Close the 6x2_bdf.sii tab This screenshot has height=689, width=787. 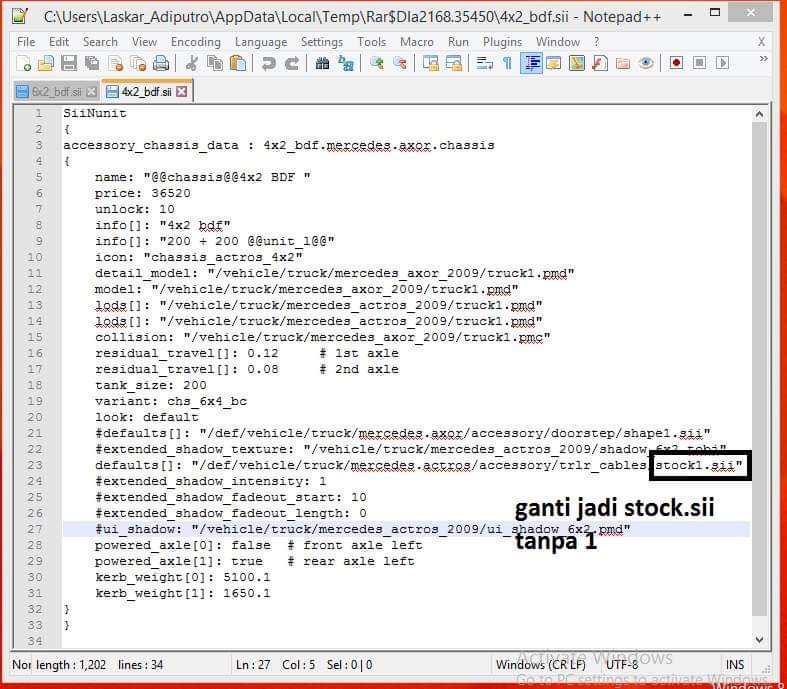click(x=91, y=92)
